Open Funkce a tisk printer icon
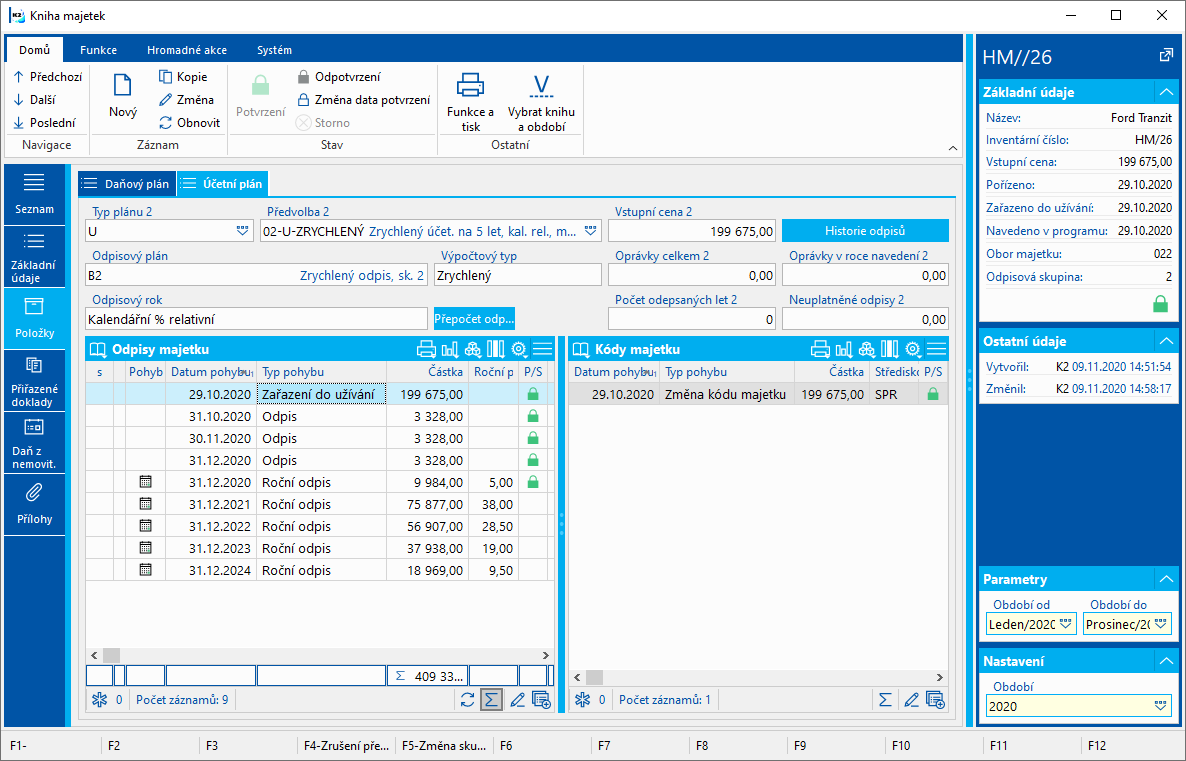This screenshot has height=761, width=1186. coord(470,86)
